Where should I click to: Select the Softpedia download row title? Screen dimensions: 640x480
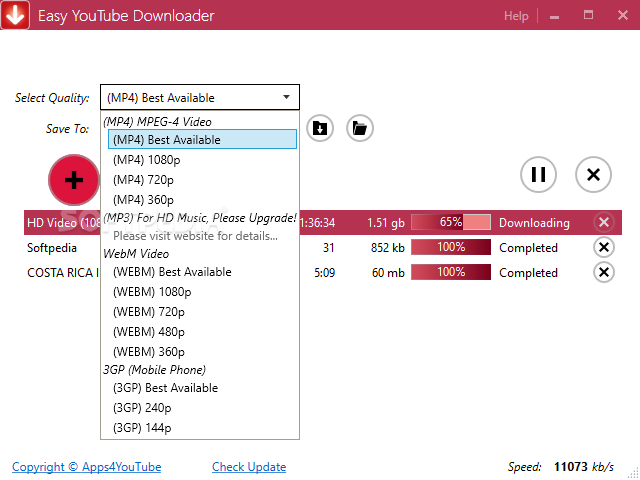(x=52, y=248)
